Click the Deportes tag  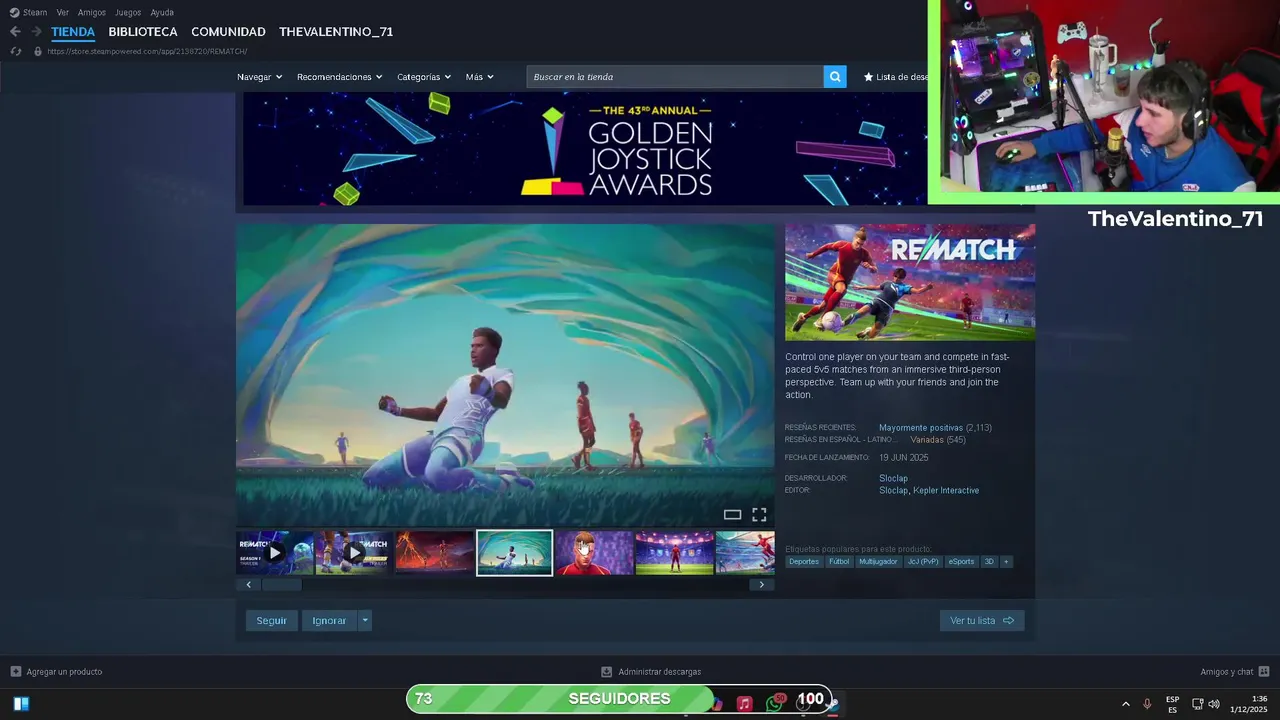[804, 562]
